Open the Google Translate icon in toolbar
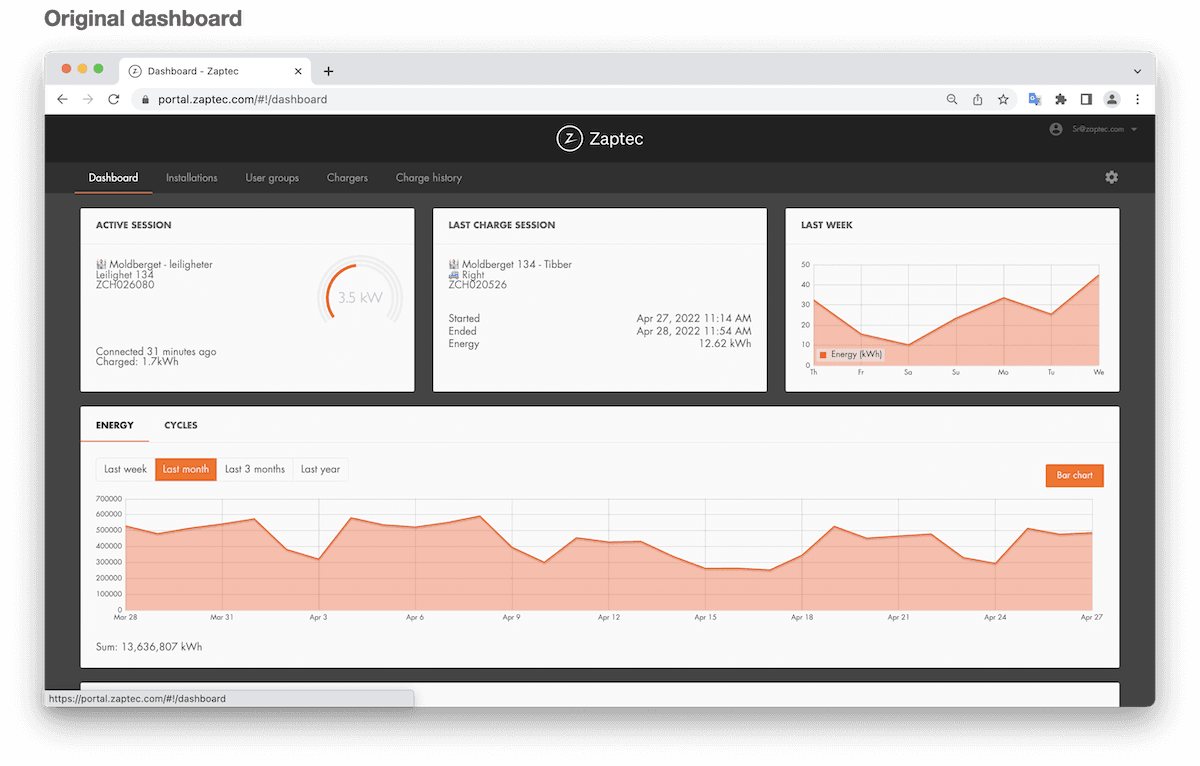The image size is (1200, 766). [1035, 99]
